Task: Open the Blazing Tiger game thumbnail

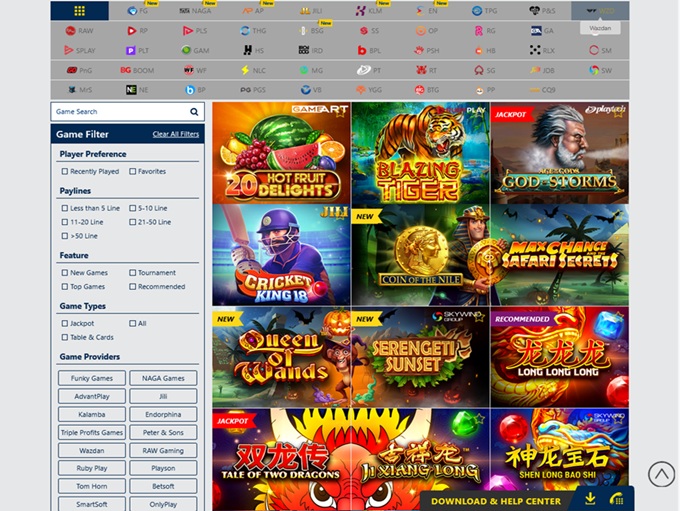Action: pos(420,153)
